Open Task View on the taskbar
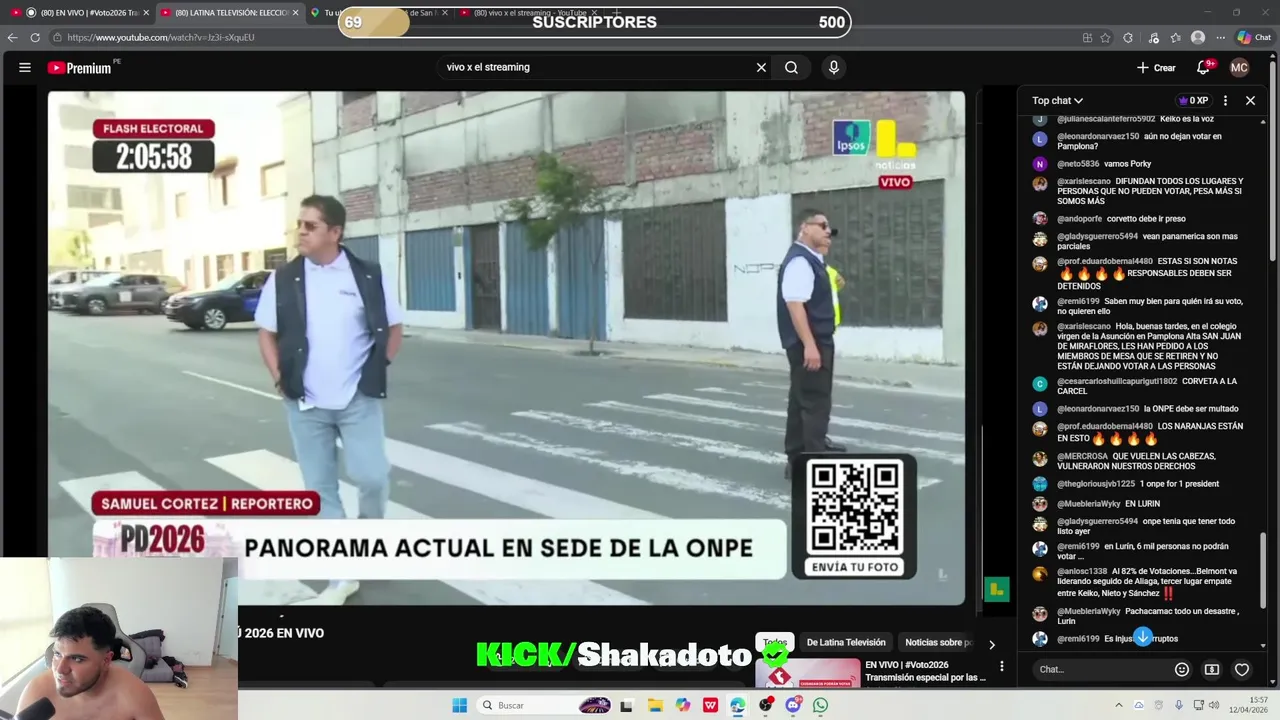The width and height of the screenshot is (1280, 720). coord(626,705)
